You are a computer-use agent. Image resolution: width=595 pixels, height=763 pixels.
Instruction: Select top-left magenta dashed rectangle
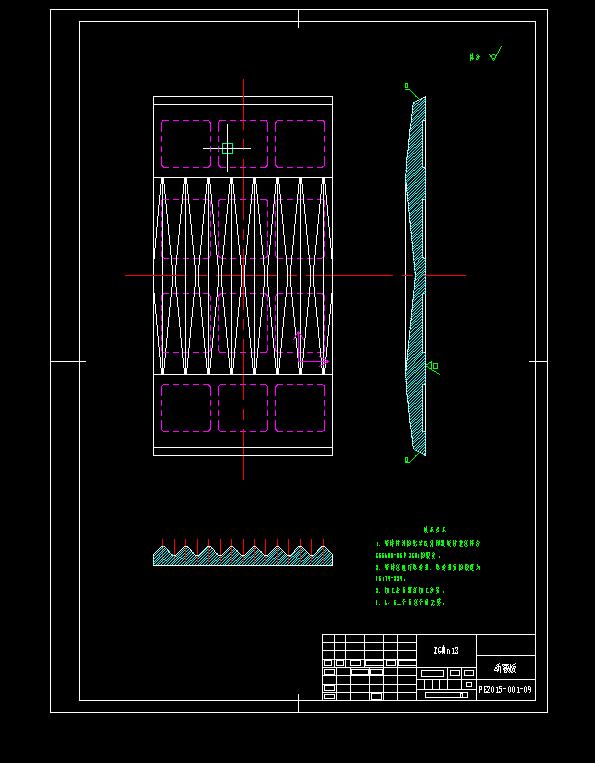pos(186,144)
